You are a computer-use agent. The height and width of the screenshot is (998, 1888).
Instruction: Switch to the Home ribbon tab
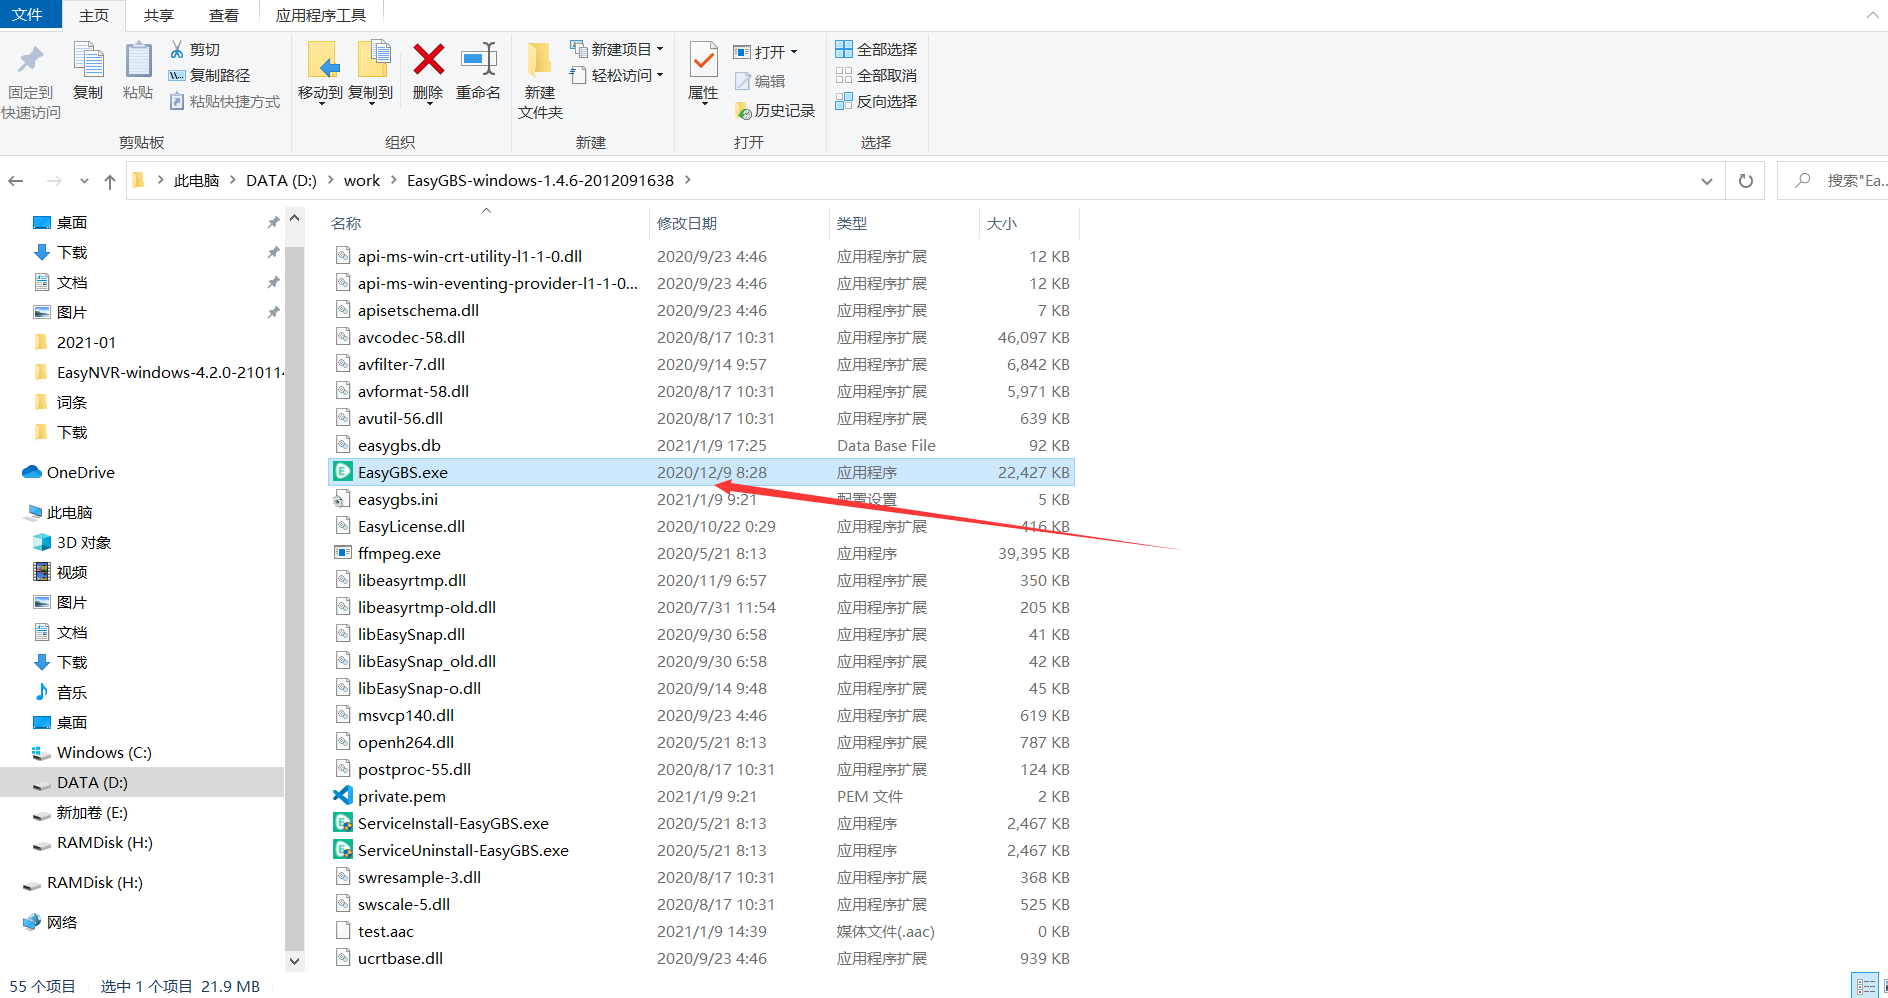[x=94, y=15]
